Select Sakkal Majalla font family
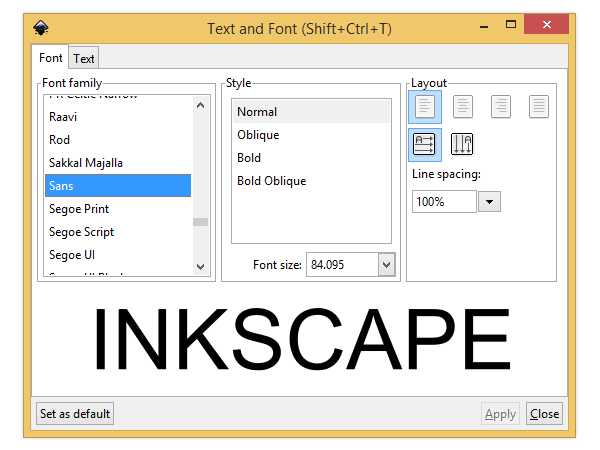Image resolution: width=600 pixels, height=450 pixels. [x=118, y=163]
